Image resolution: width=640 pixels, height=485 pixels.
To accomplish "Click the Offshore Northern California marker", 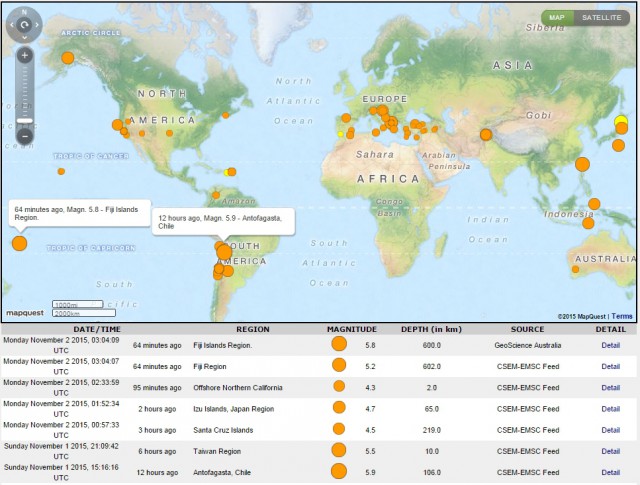I will 118,125.
